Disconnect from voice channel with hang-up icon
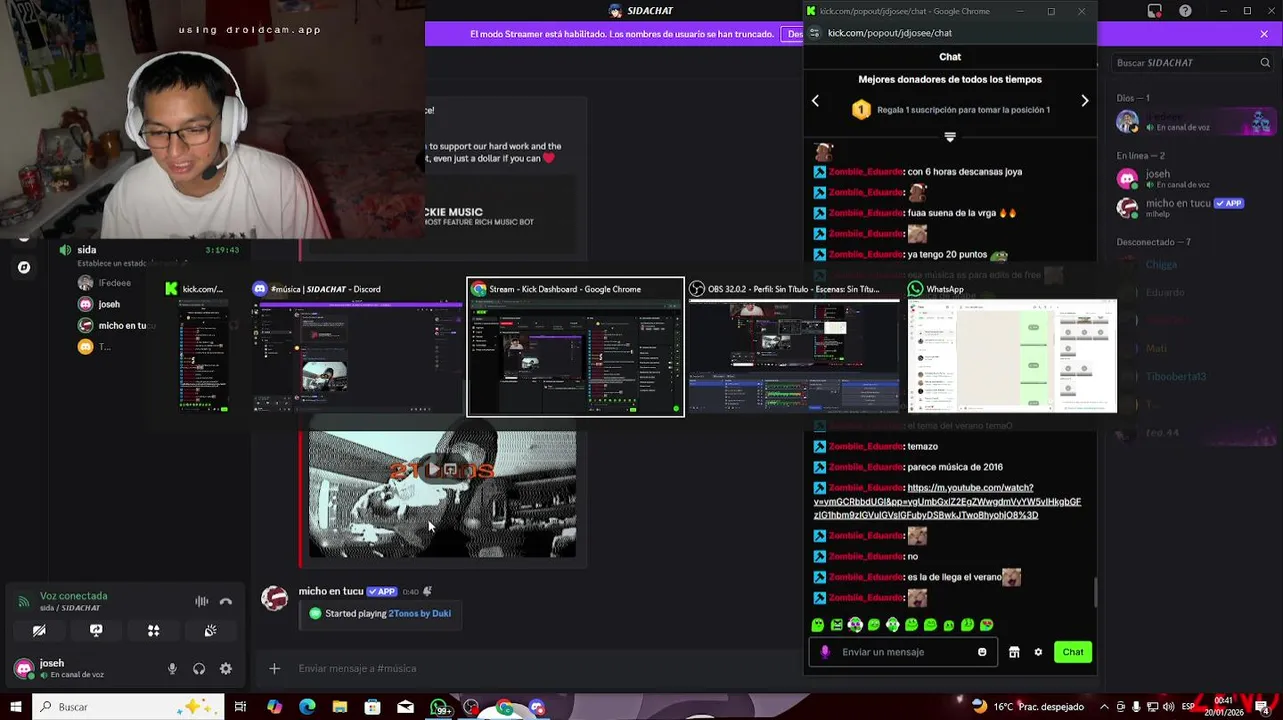This screenshot has width=1283, height=720. point(226,601)
